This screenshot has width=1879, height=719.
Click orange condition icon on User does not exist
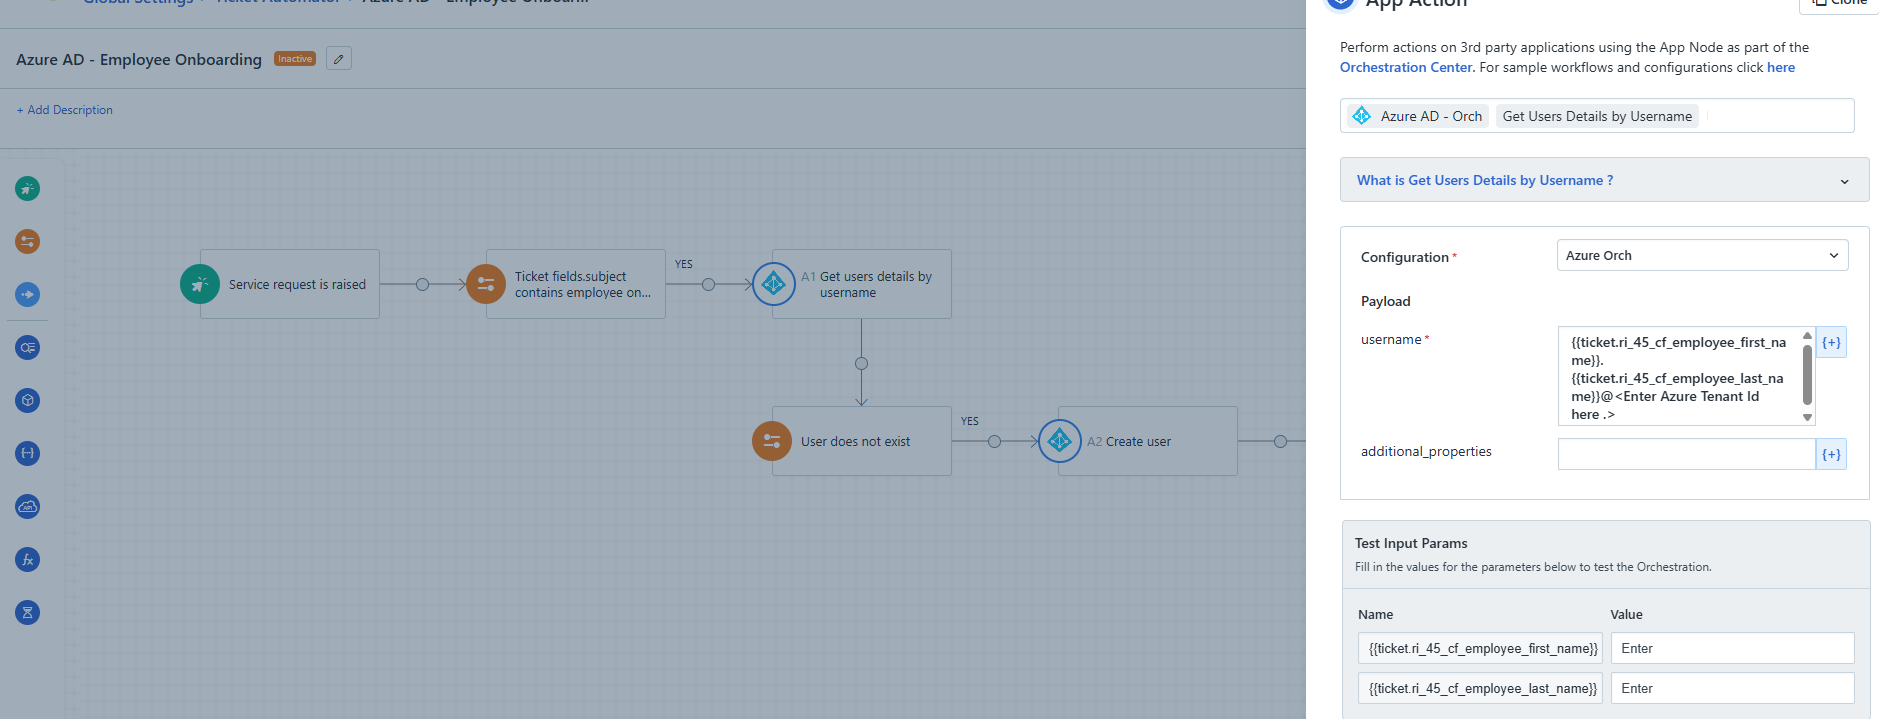pyautogui.click(x=772, y=441)
